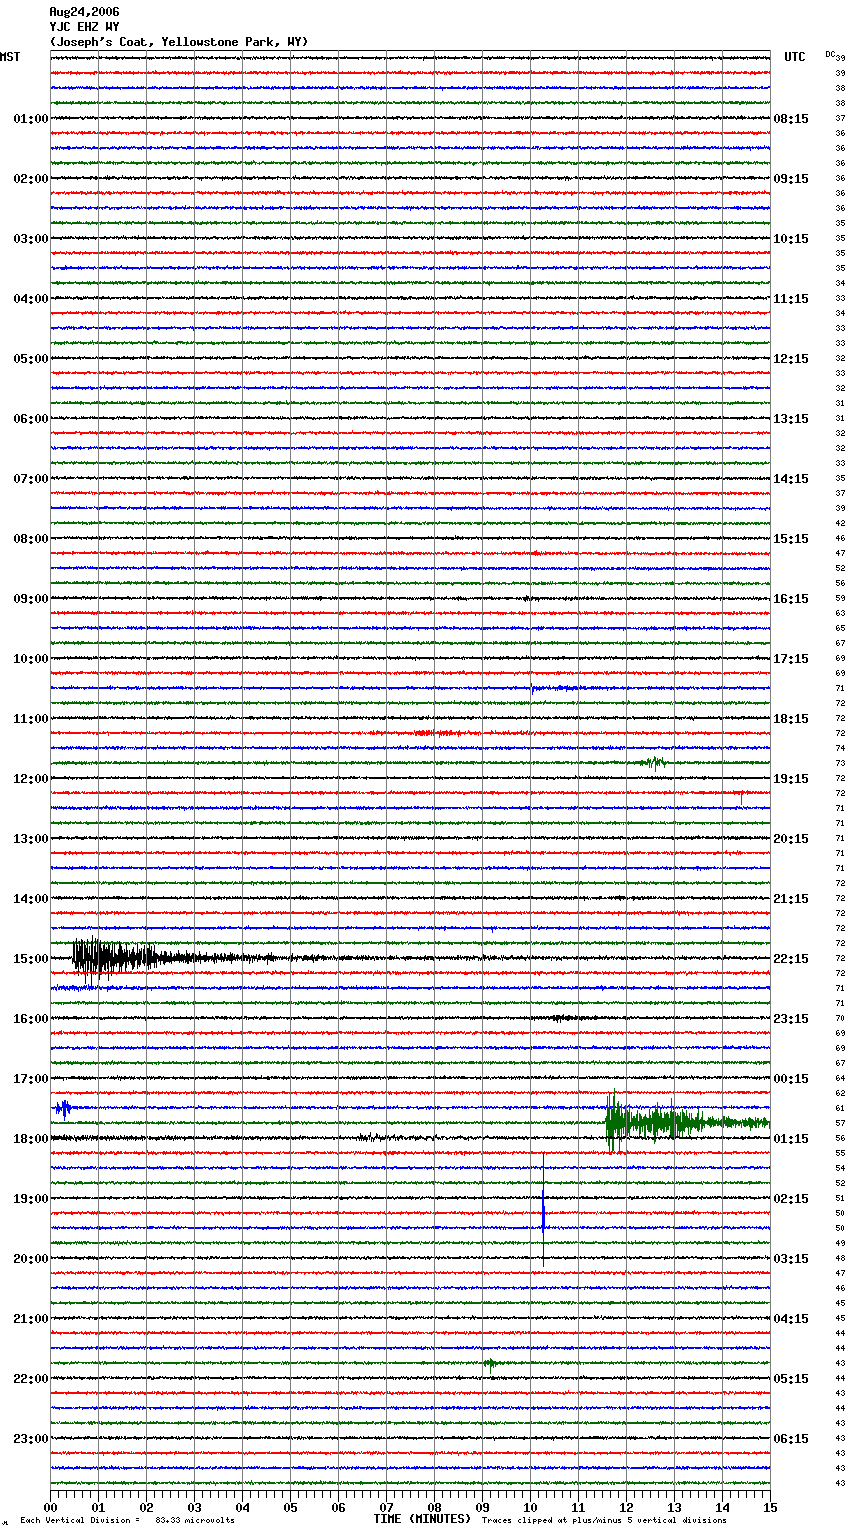Click the 07:00 MST time label
The image size is (850, 1534).
31,479
